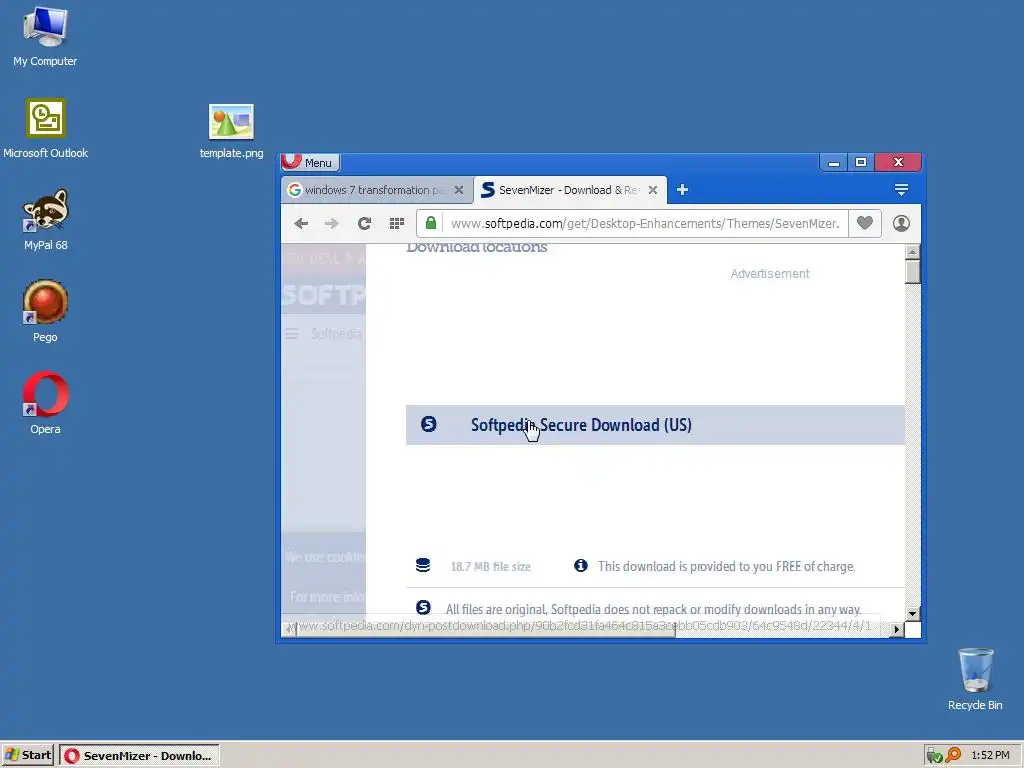Click the vertical scrollbar thumb
The height and width of the screenshot is (768, 1024).
point(912,271)
